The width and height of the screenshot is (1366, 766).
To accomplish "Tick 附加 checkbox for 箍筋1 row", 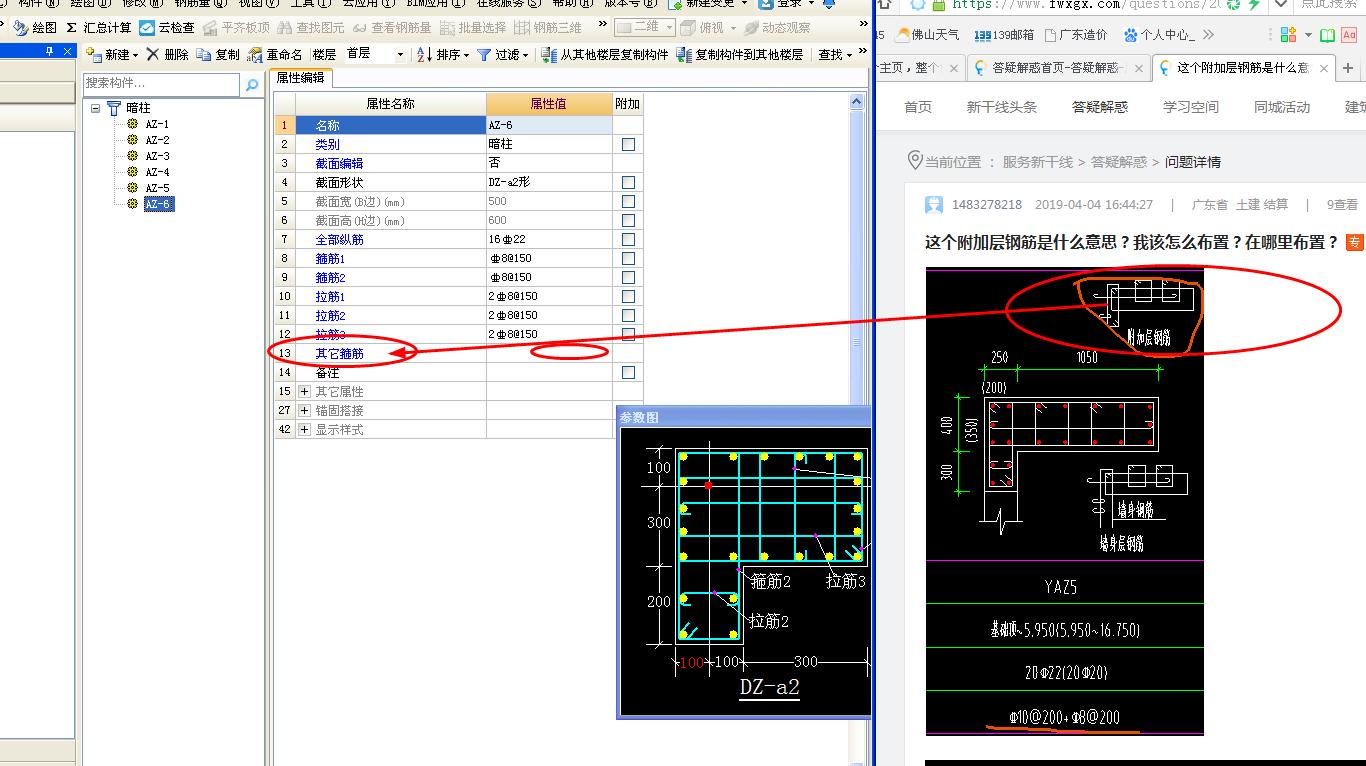I will click(628, 258).
